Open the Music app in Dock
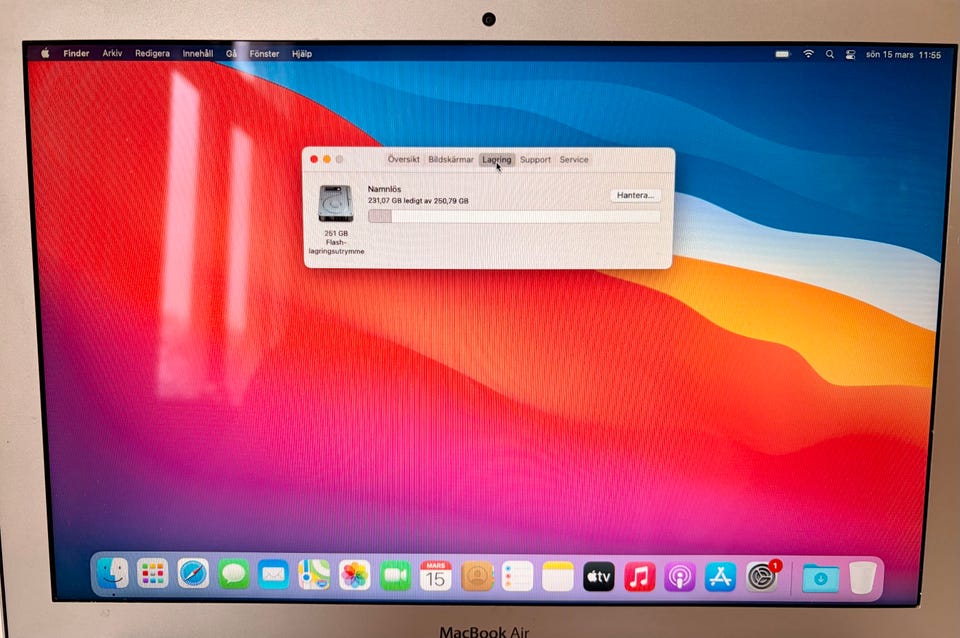Viewport: 960px width, 638px height. tap(639, 577)
